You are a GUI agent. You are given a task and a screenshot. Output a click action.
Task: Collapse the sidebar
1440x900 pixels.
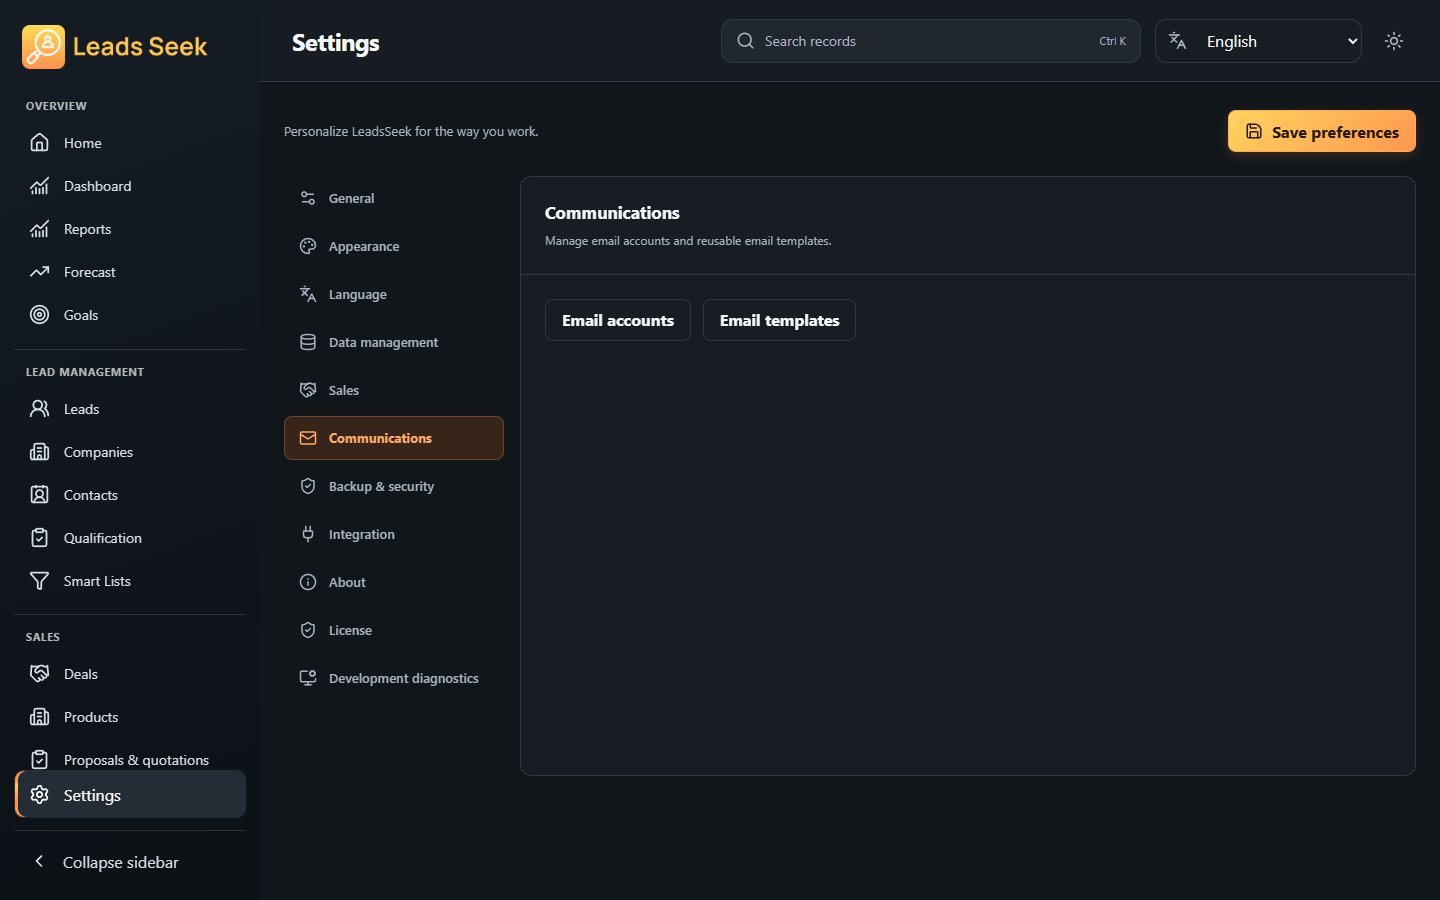(x=130, y=862)
